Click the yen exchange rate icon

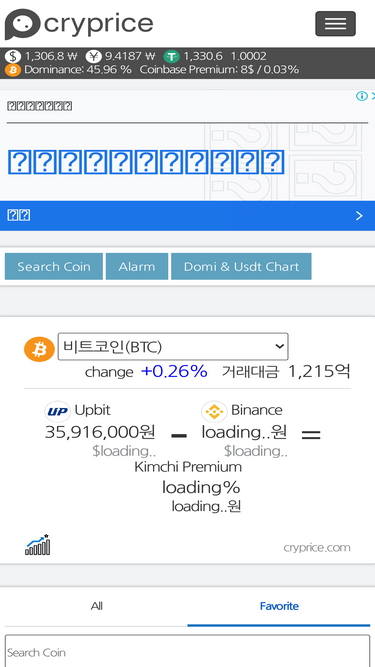click(94, 56)
